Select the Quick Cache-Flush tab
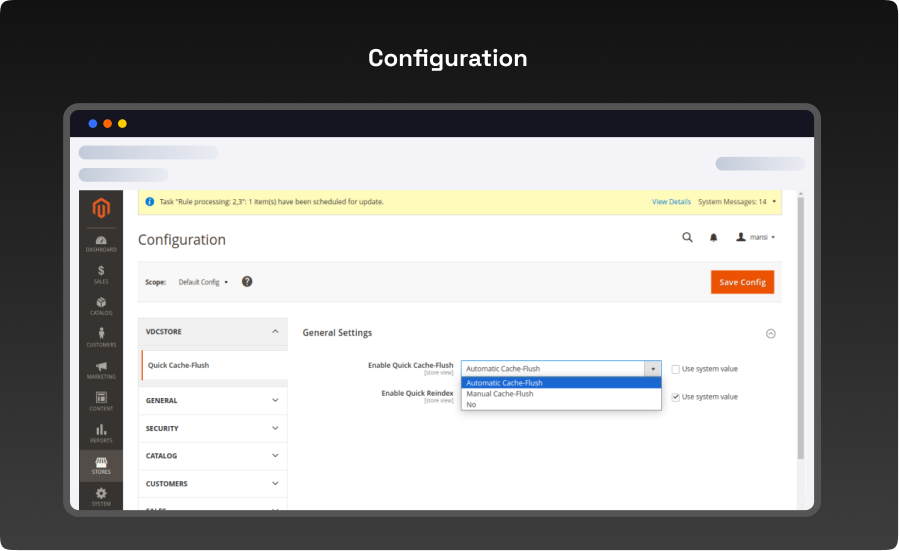The image size is (899, 551). point(179,365)
